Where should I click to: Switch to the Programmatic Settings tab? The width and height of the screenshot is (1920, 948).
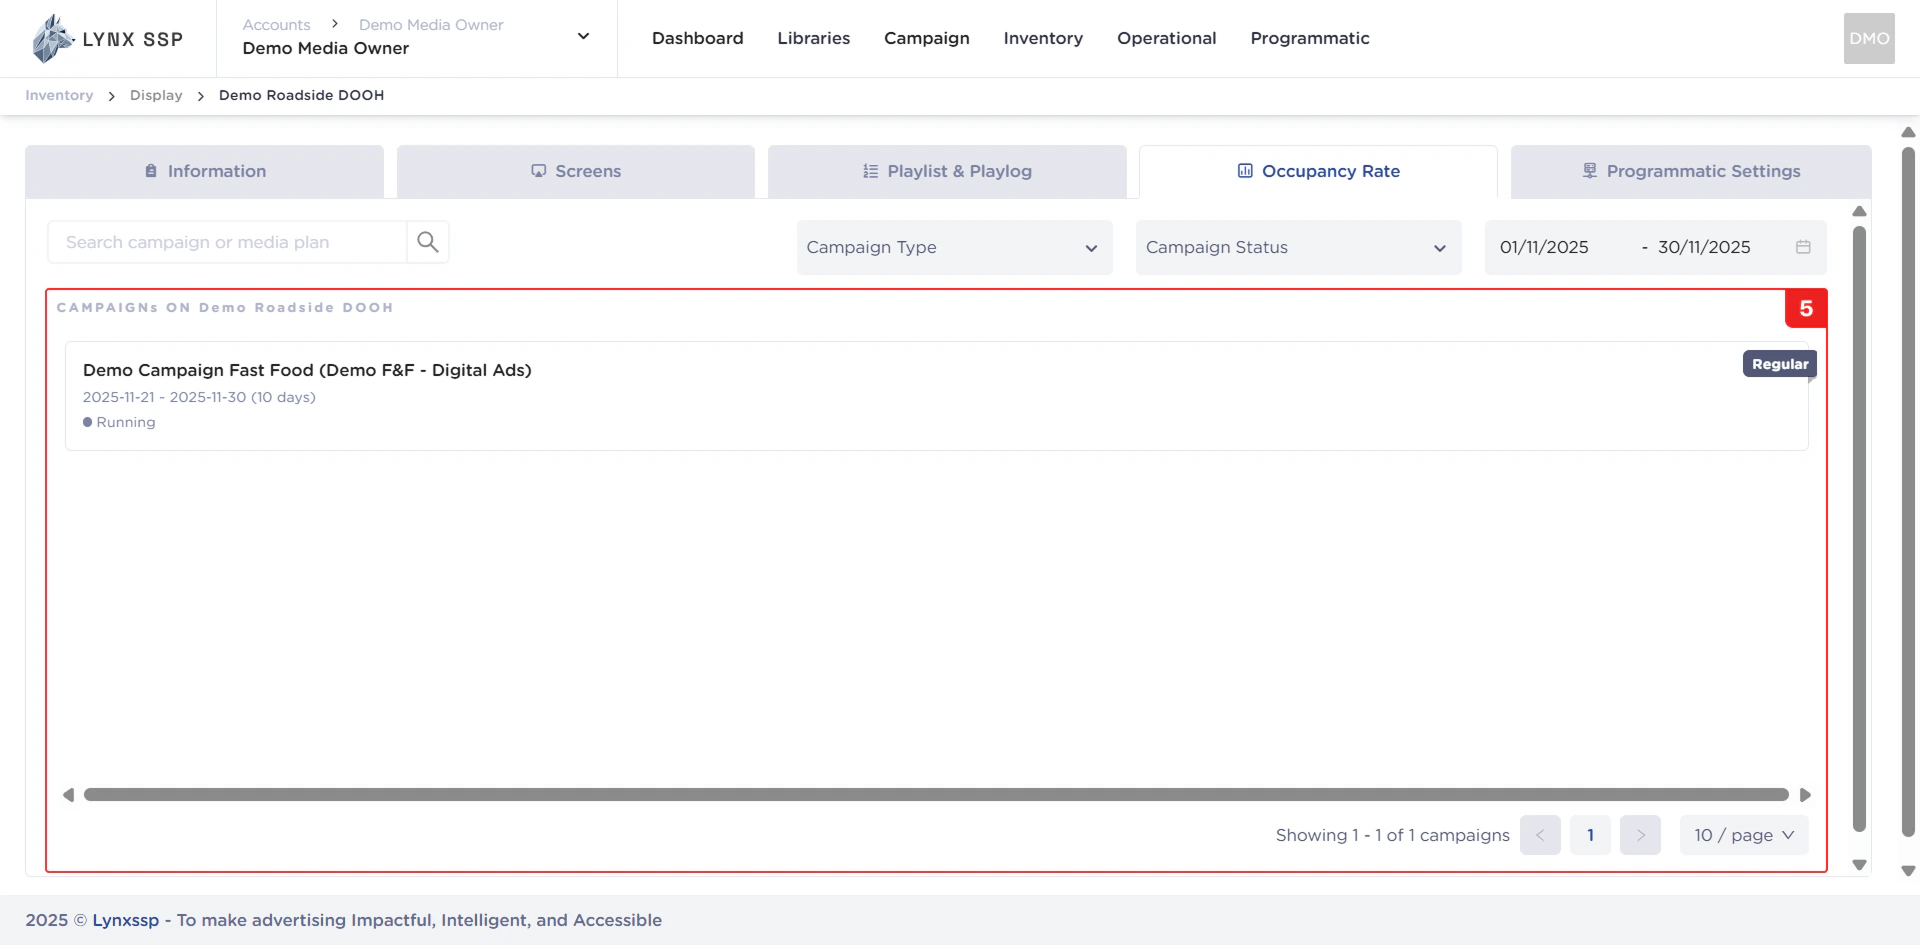click(x=1691, y=171)
